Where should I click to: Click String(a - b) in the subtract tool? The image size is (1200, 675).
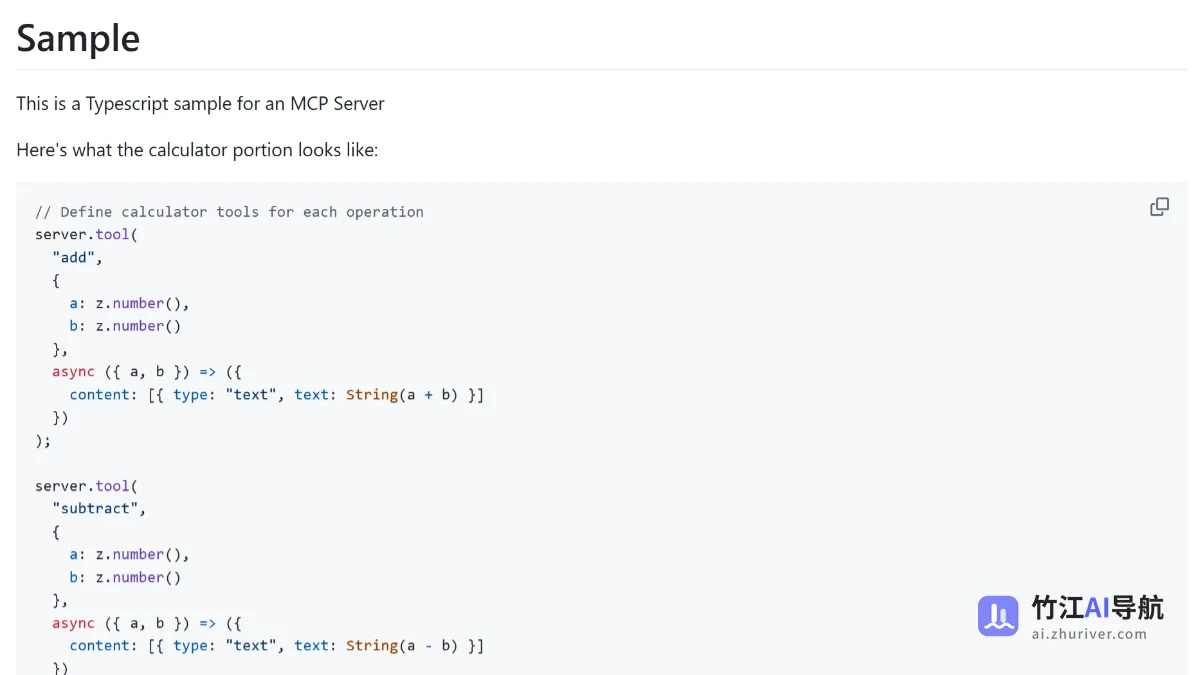[x=402, y=645]
